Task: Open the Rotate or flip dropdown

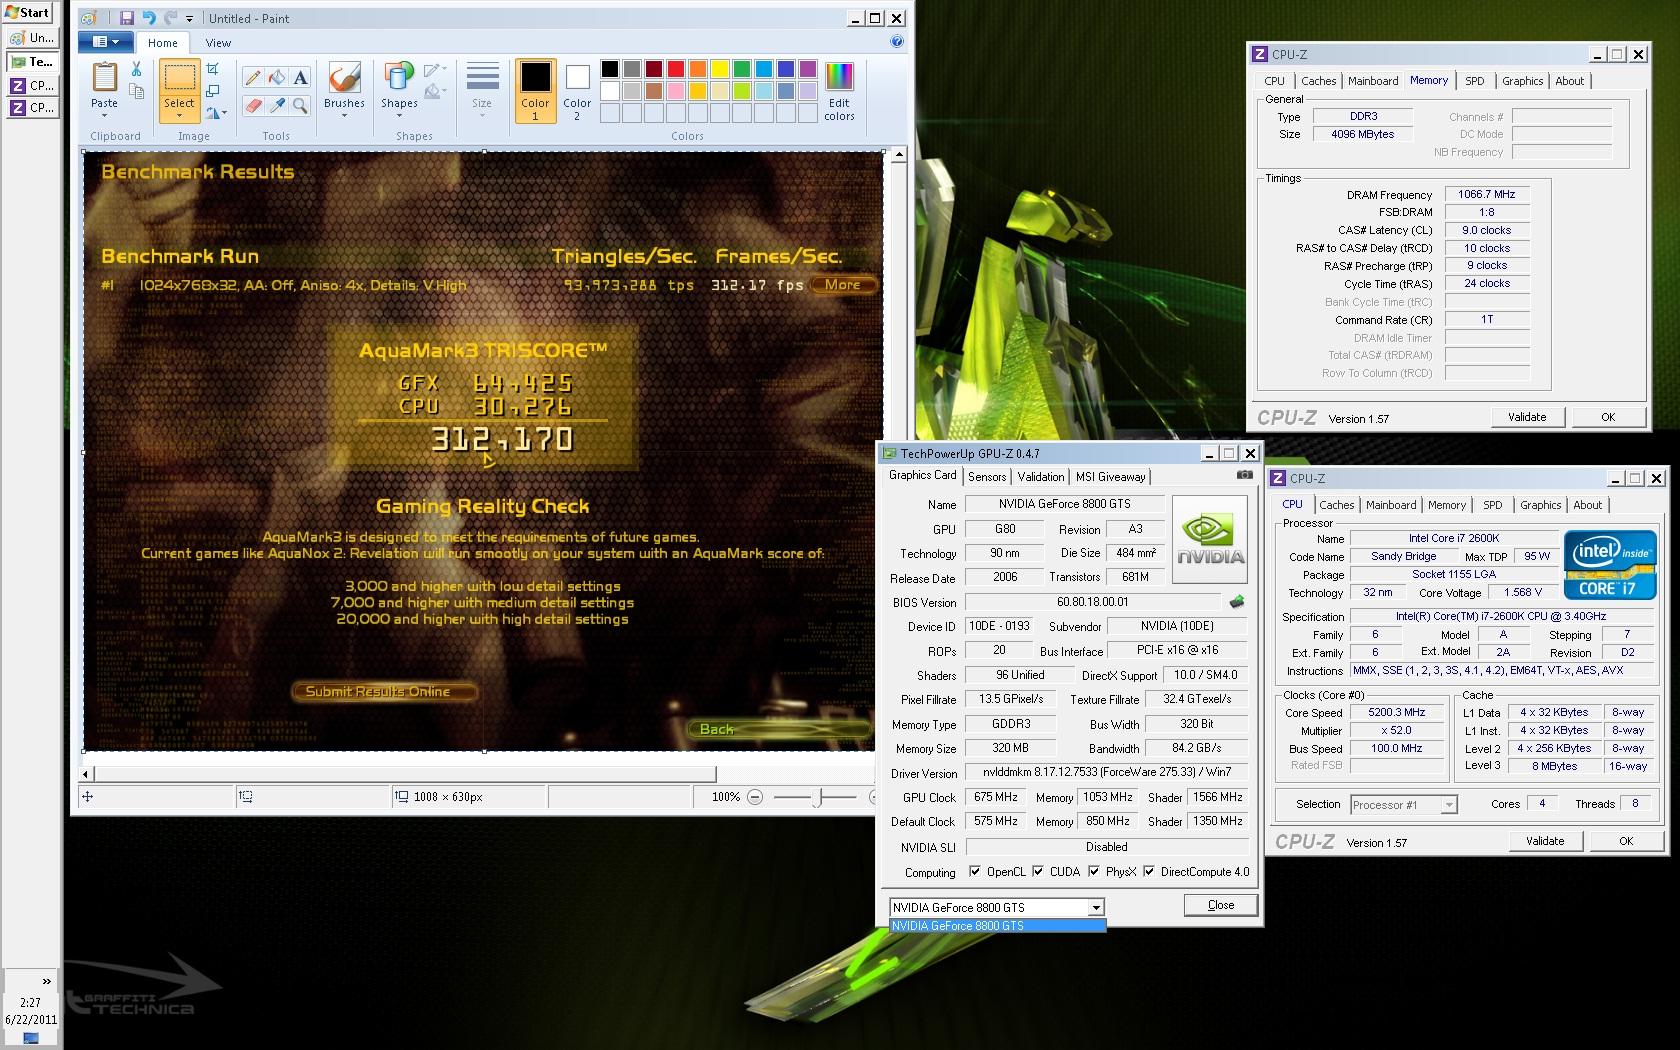Action: click(217, 113)
